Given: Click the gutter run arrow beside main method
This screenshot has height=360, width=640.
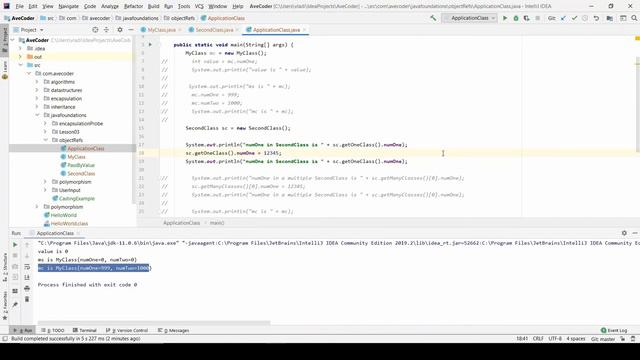Looking at the screenshot, I should click(150, 44).
